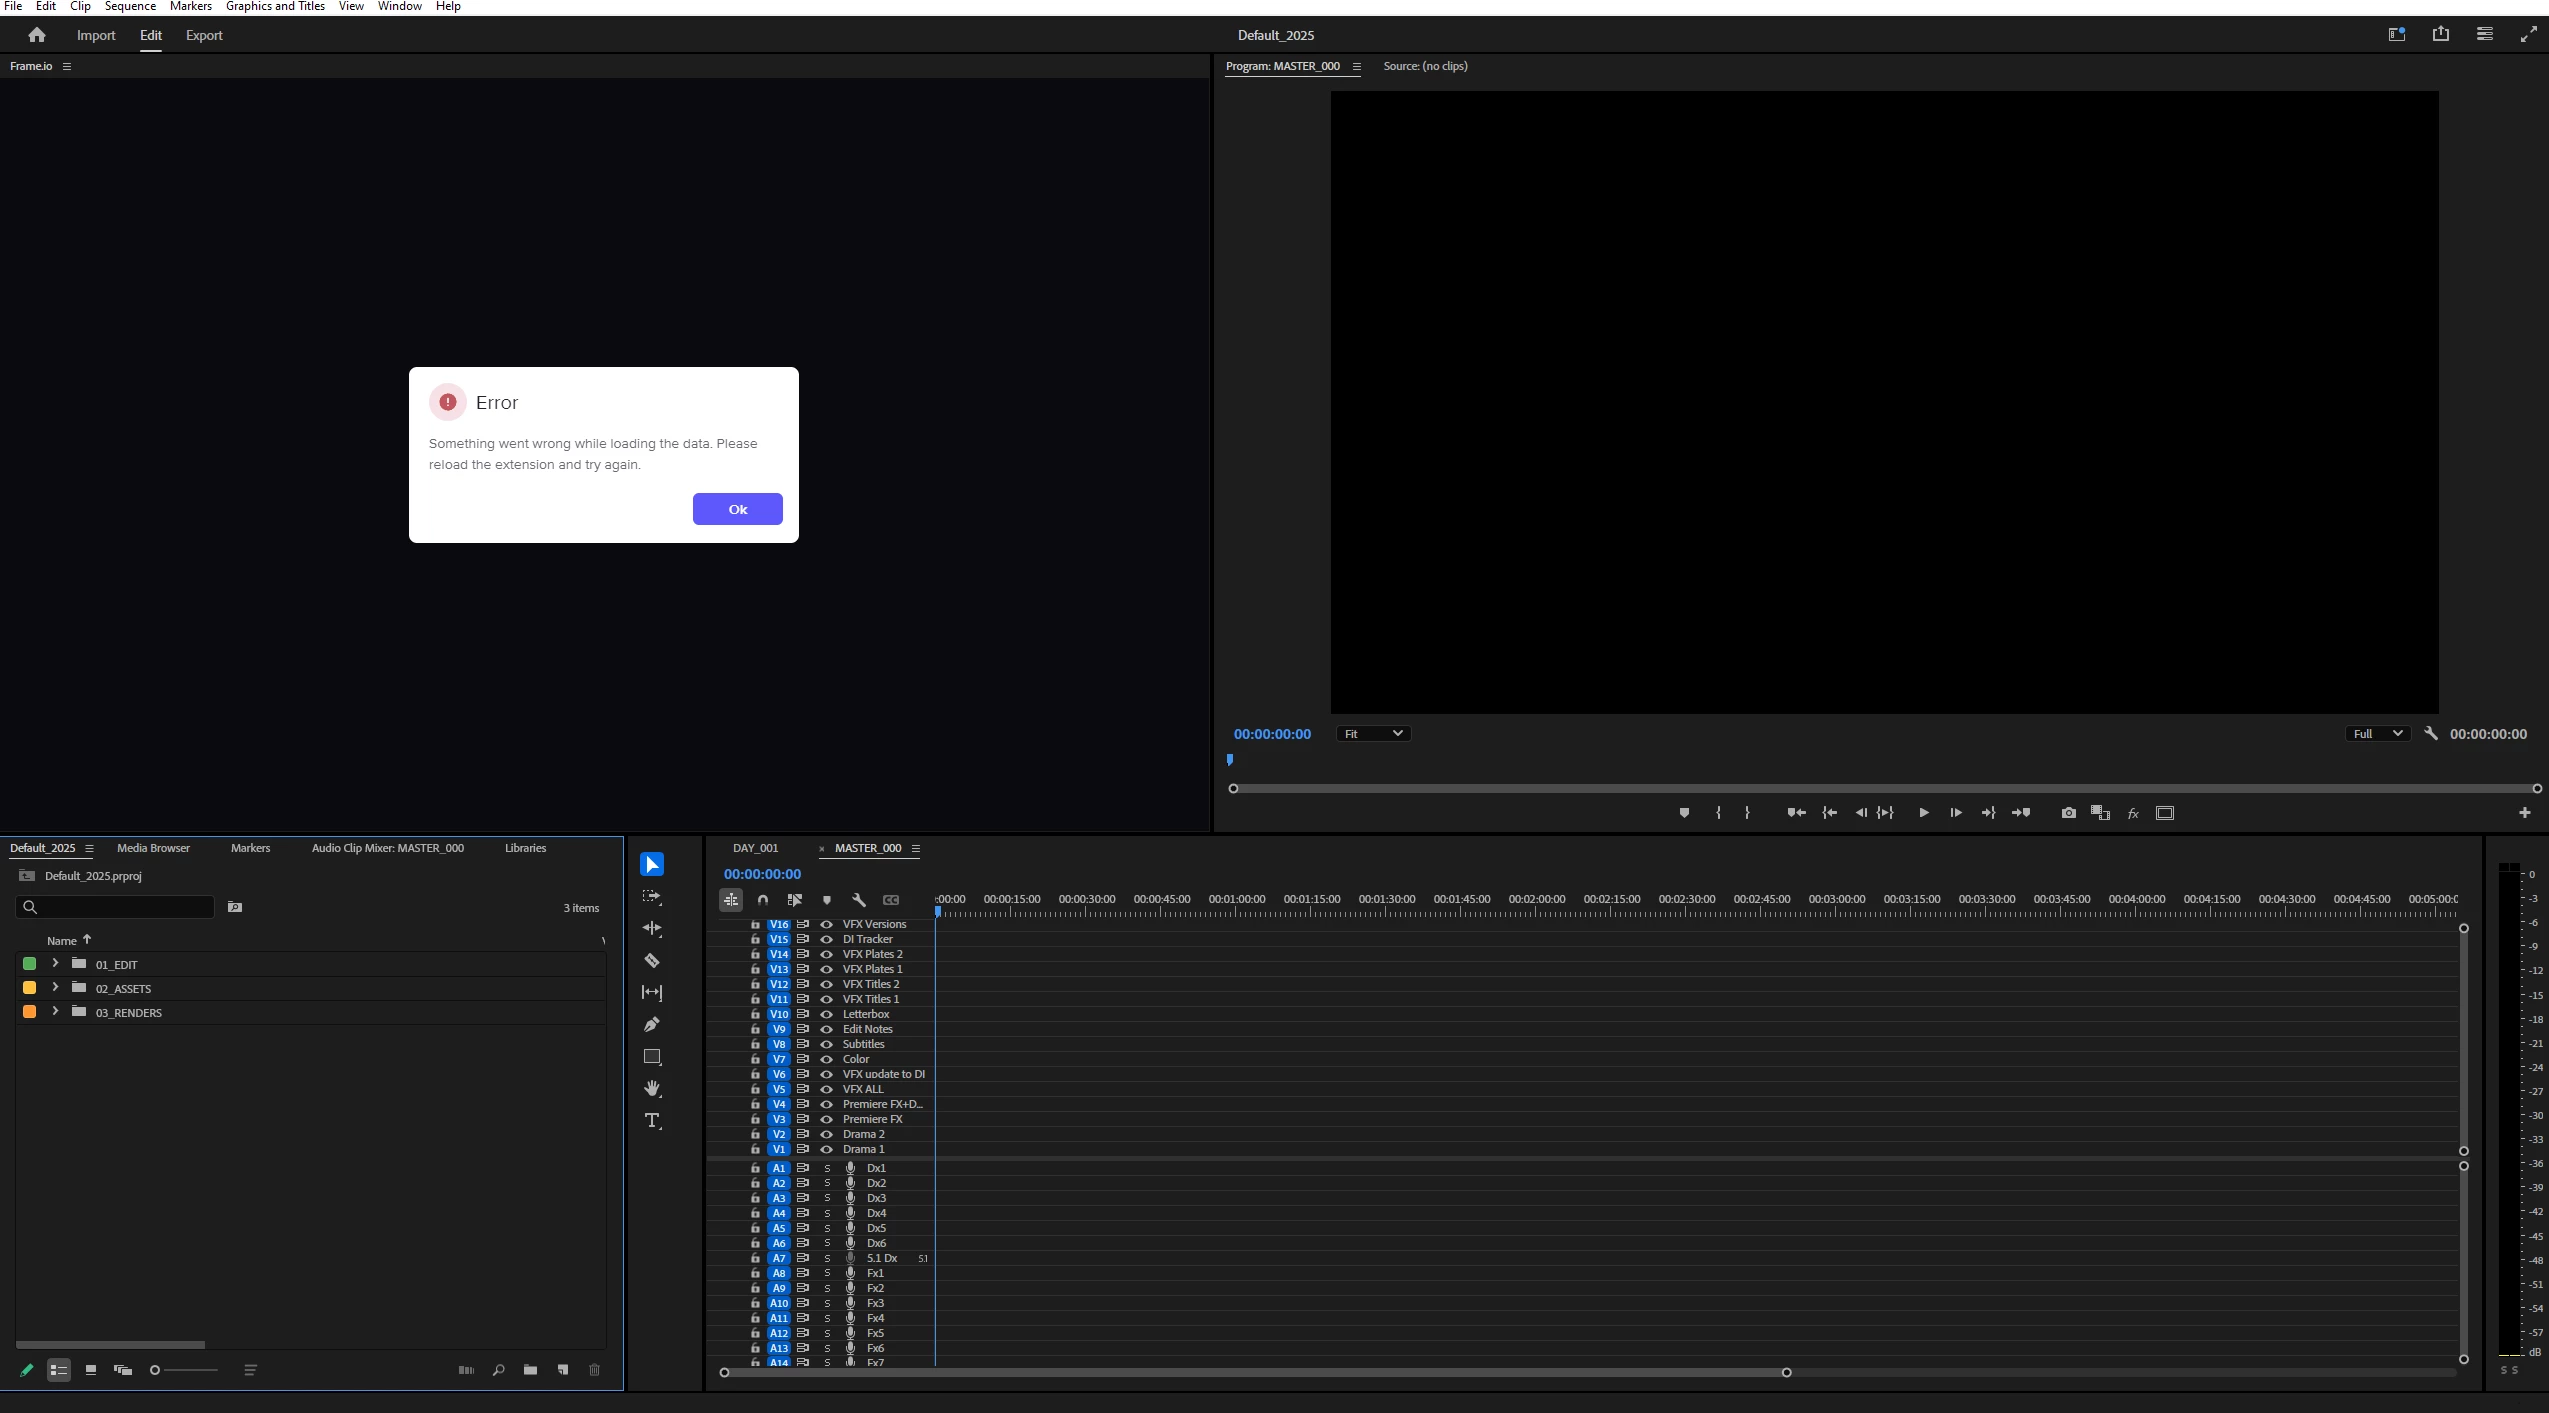The image size is (2549, 1413).
Task: Expand the 01_EDIT bin
Action: 55,963
